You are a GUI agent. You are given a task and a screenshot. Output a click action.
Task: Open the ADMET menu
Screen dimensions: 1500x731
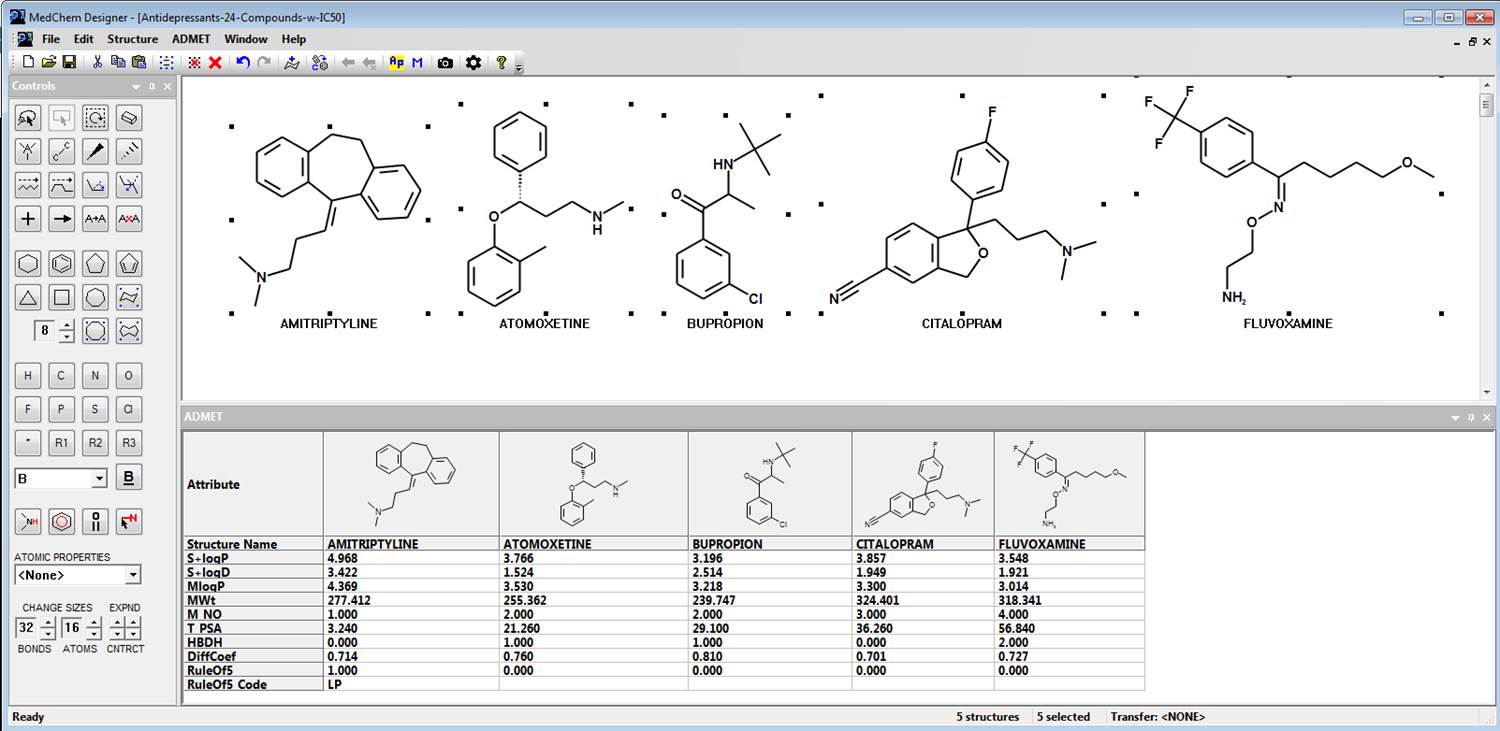[x=191, y=39]
